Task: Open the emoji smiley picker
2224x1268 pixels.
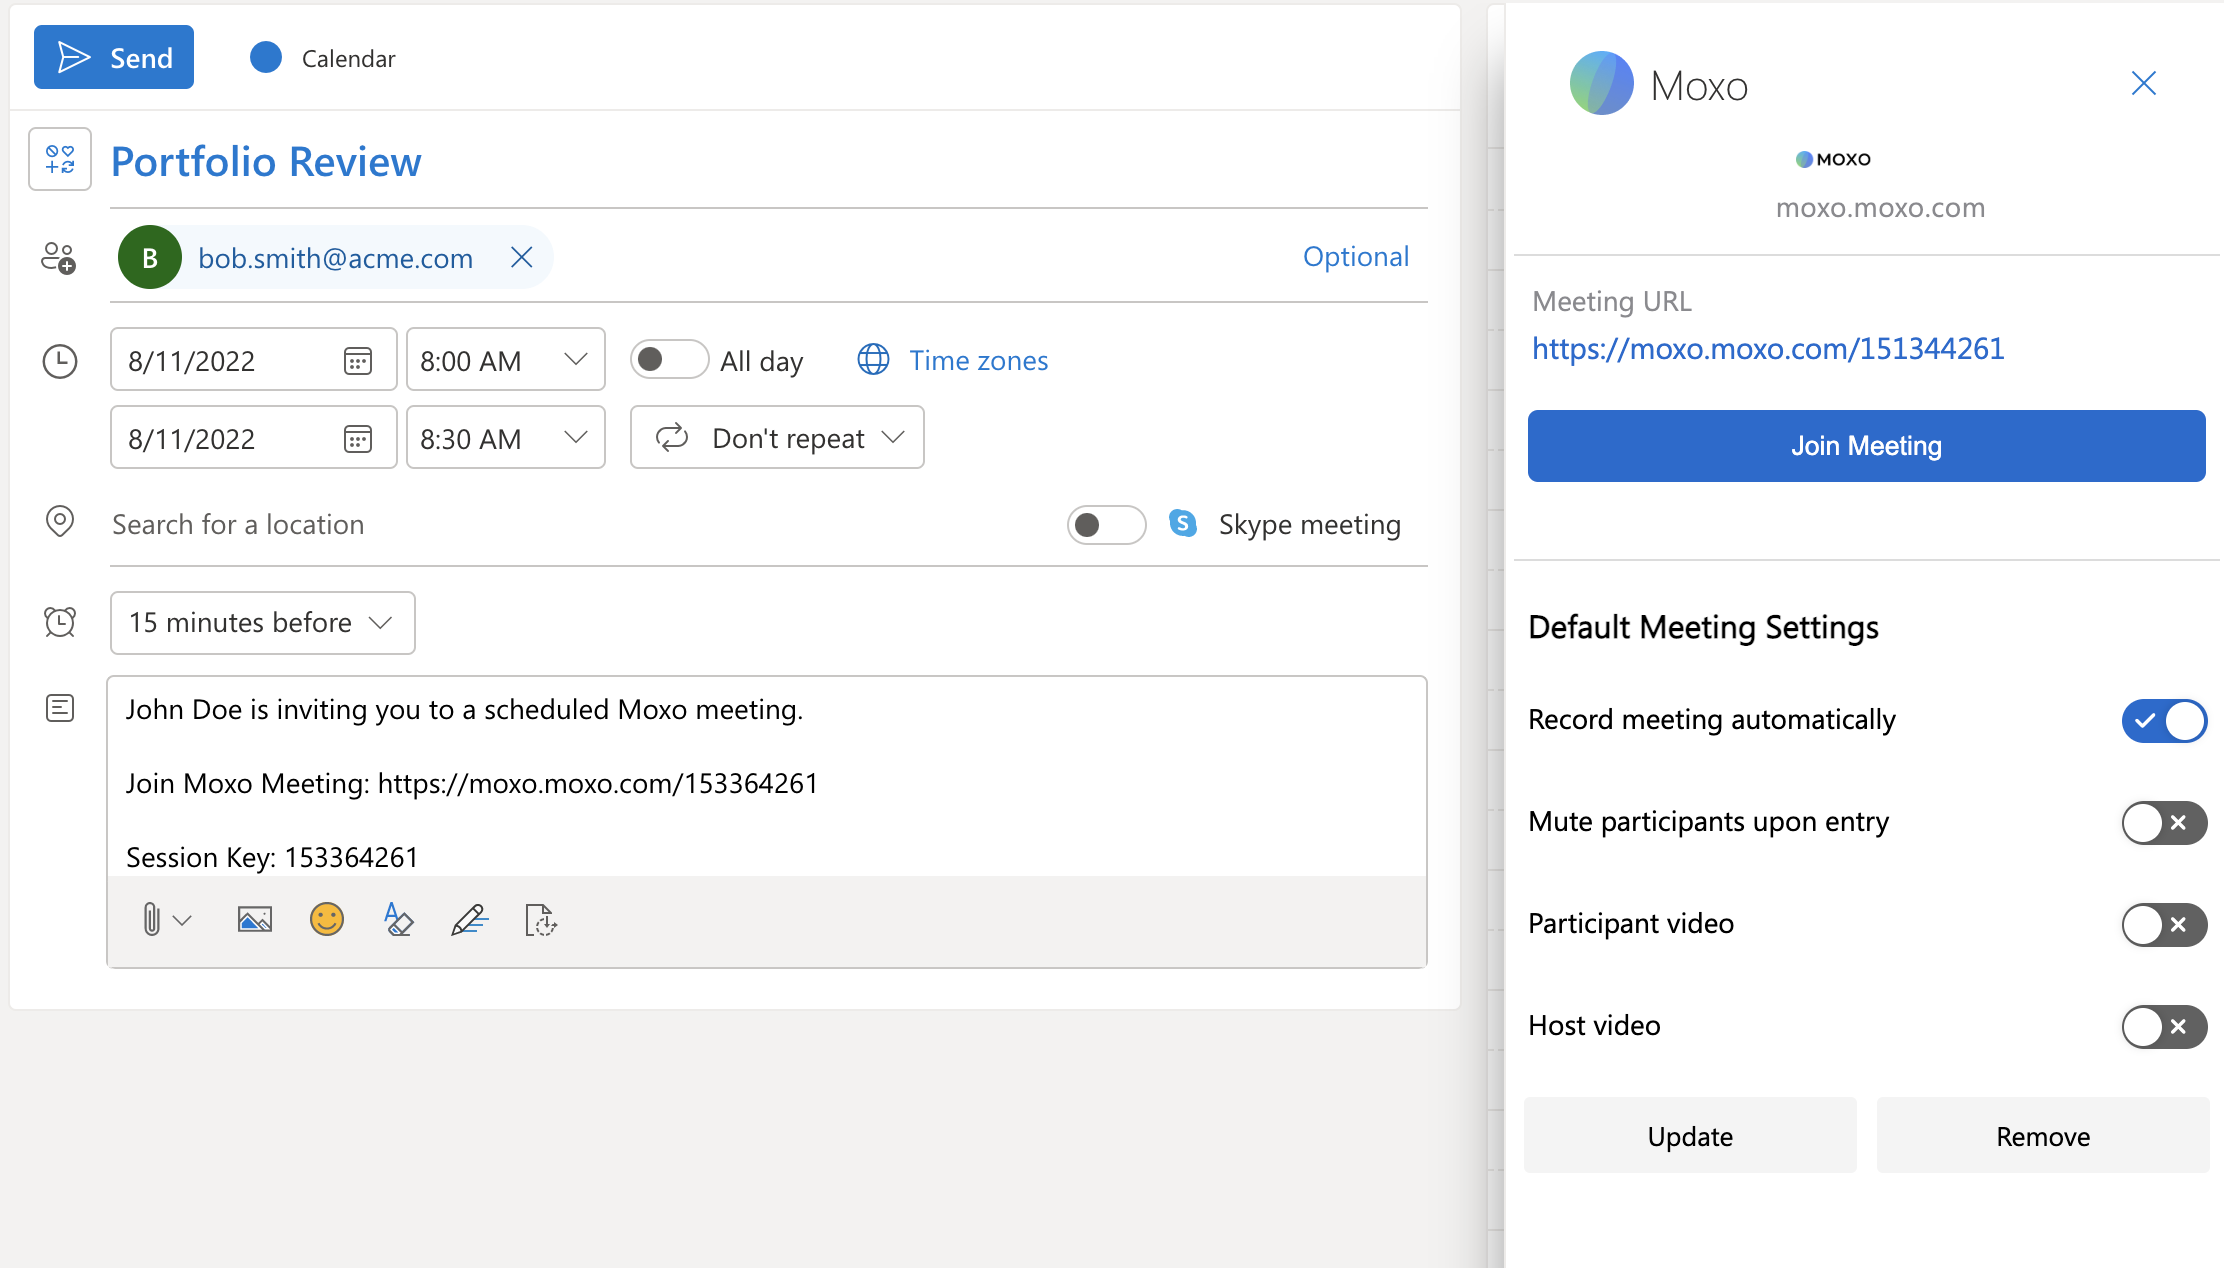Action: pyautogui.click(x=327, y=919)
